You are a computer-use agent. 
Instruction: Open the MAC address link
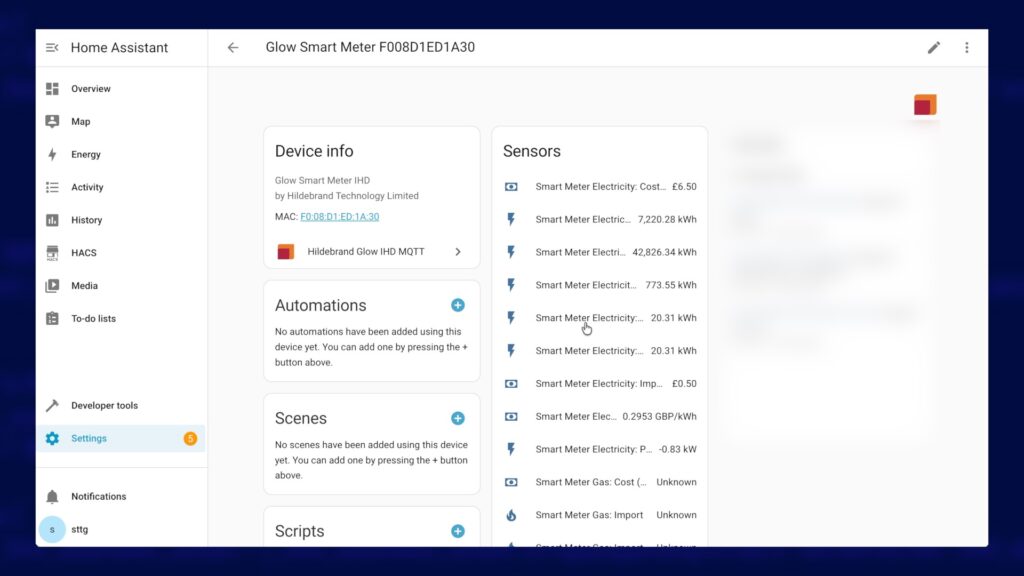(x=339, y=216)
